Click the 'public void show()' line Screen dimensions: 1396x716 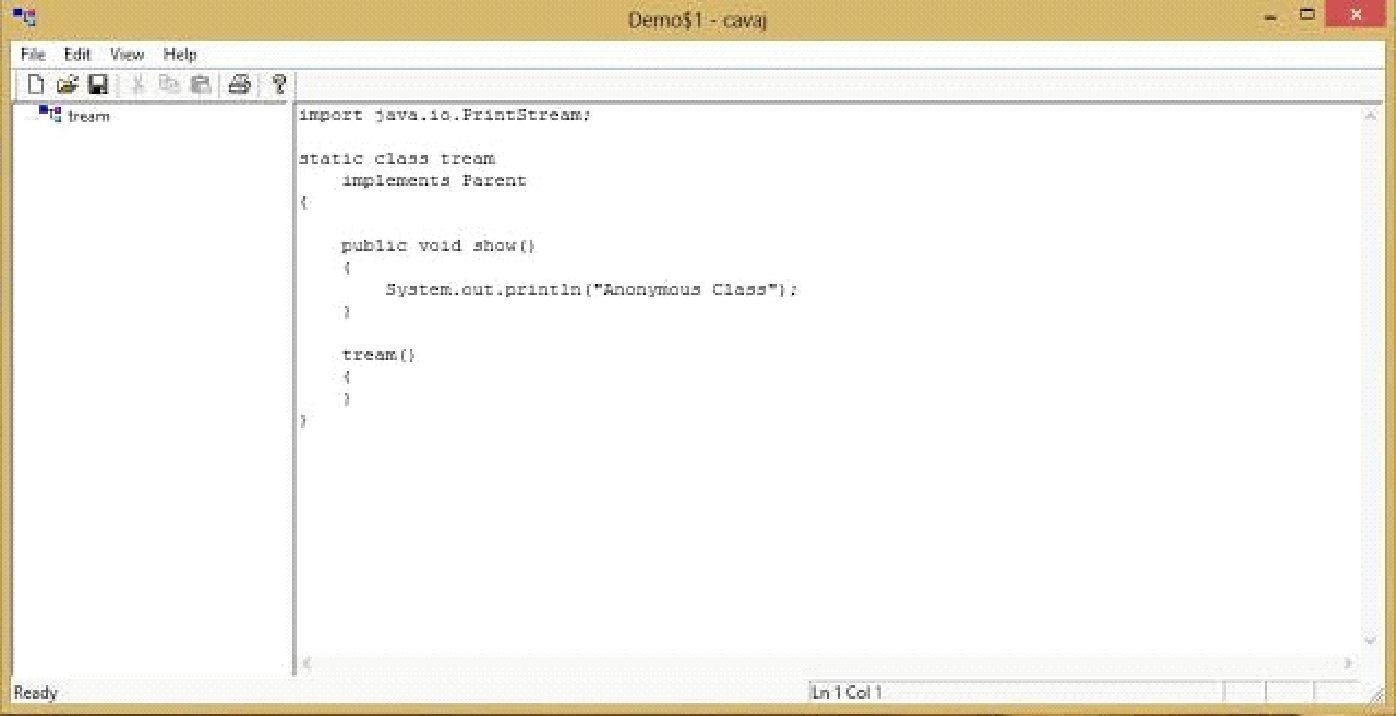point(439,246)
